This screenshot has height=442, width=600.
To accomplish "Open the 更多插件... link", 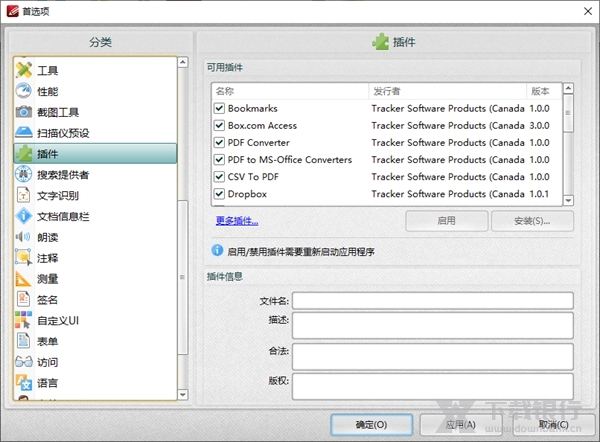I will (237, 221).
